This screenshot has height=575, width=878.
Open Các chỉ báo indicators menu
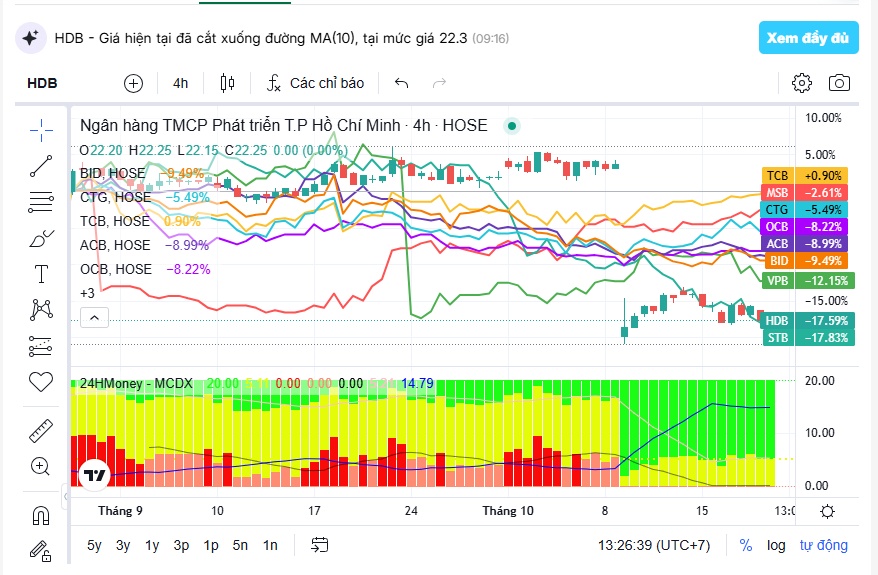tap(316, 83)
